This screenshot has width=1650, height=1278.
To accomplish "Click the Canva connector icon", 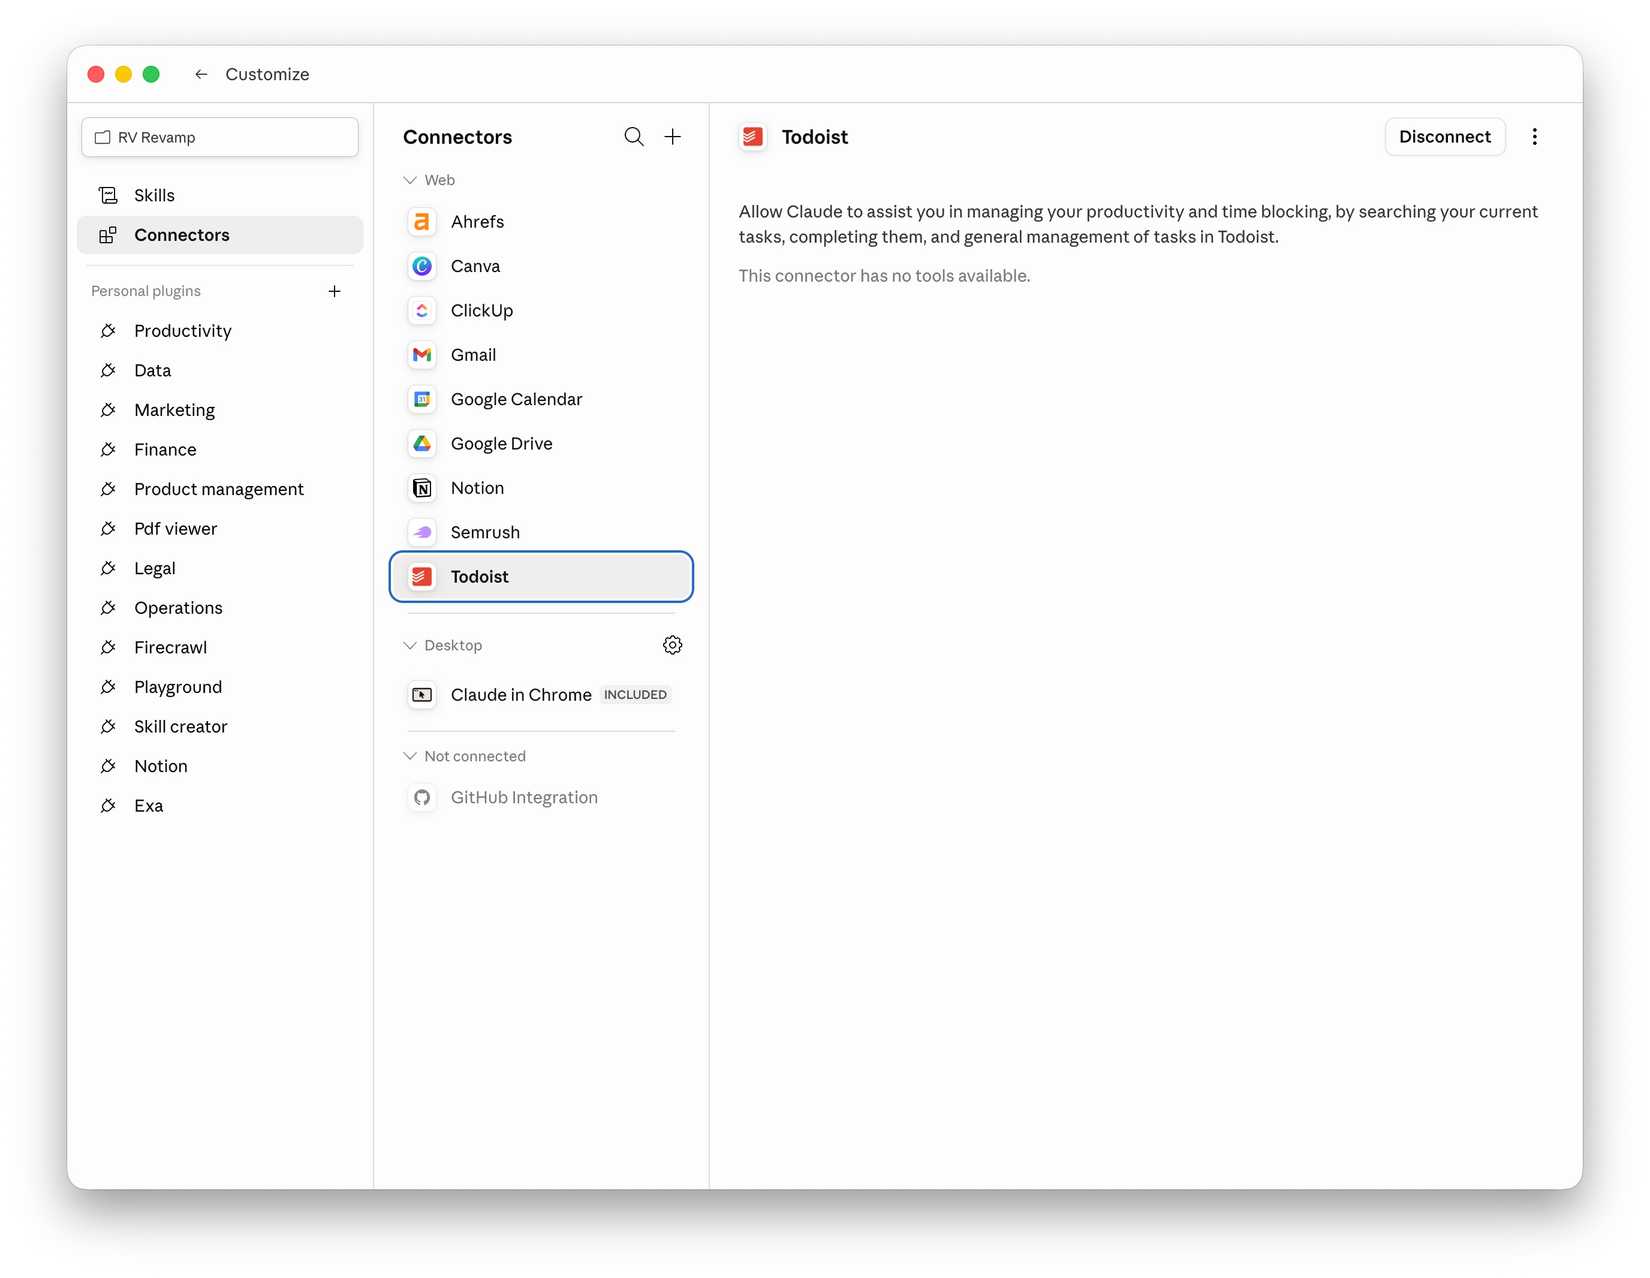I will tap(422, 266).
